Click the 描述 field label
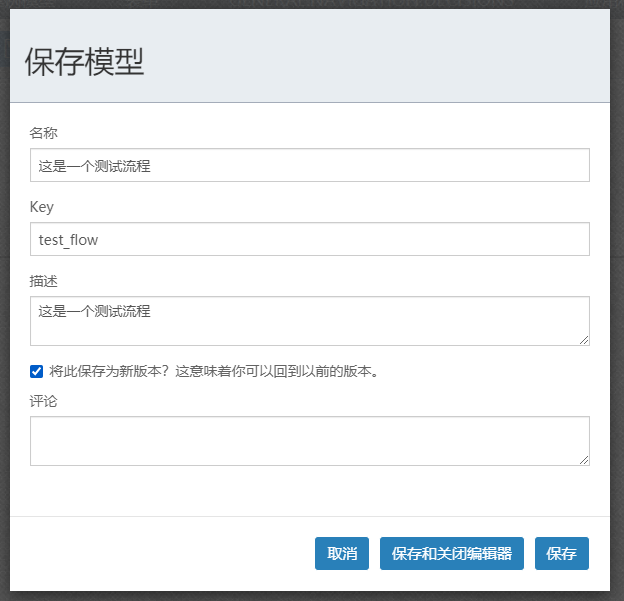This screenshot has height=601, width=624. pyautogui.click(x=44, y=281)
